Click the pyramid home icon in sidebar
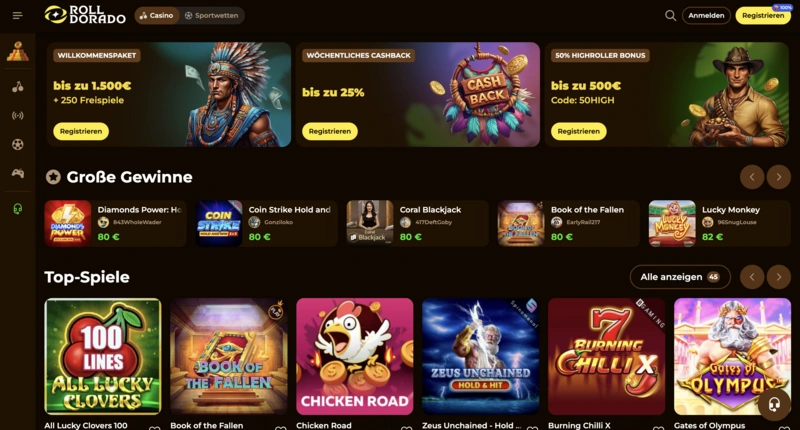Viewport: 800px width, 430px height. click(x=17, y=52)
